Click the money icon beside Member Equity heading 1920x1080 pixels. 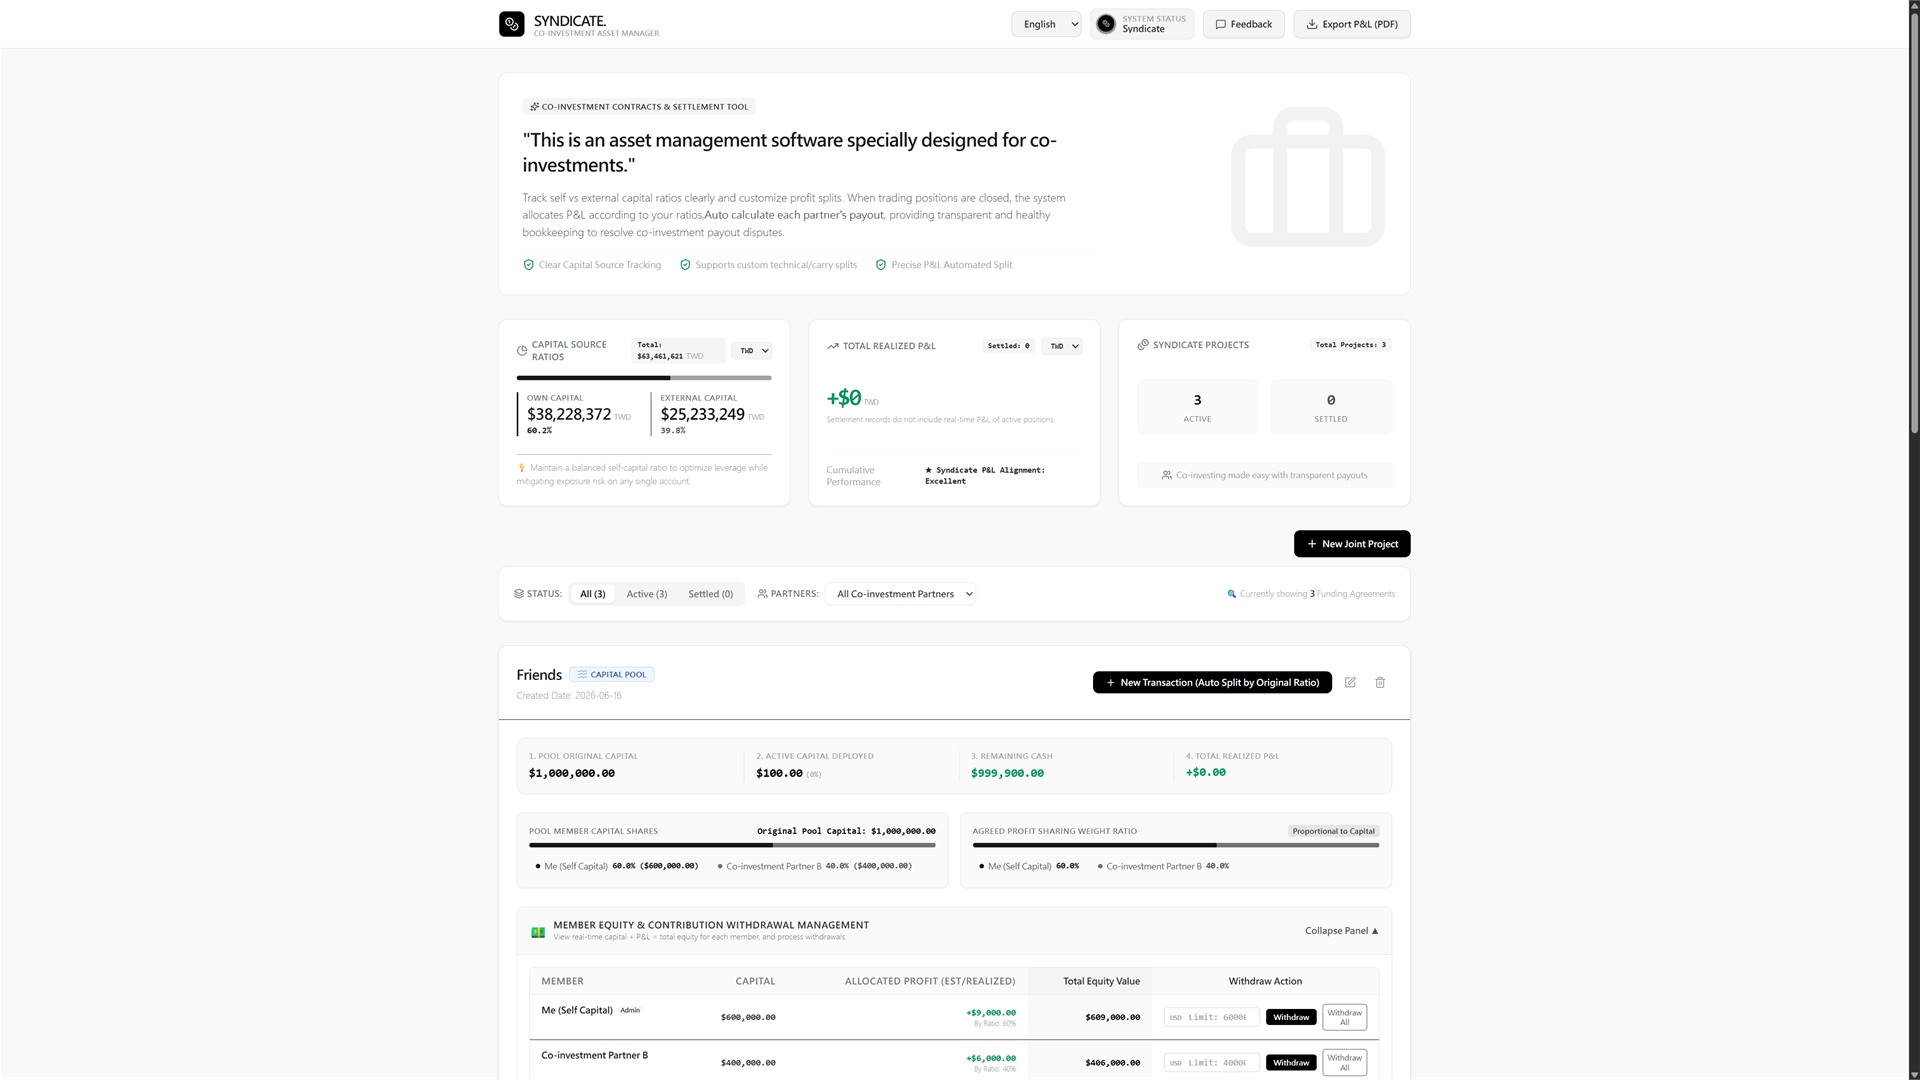tap(538, 931)
